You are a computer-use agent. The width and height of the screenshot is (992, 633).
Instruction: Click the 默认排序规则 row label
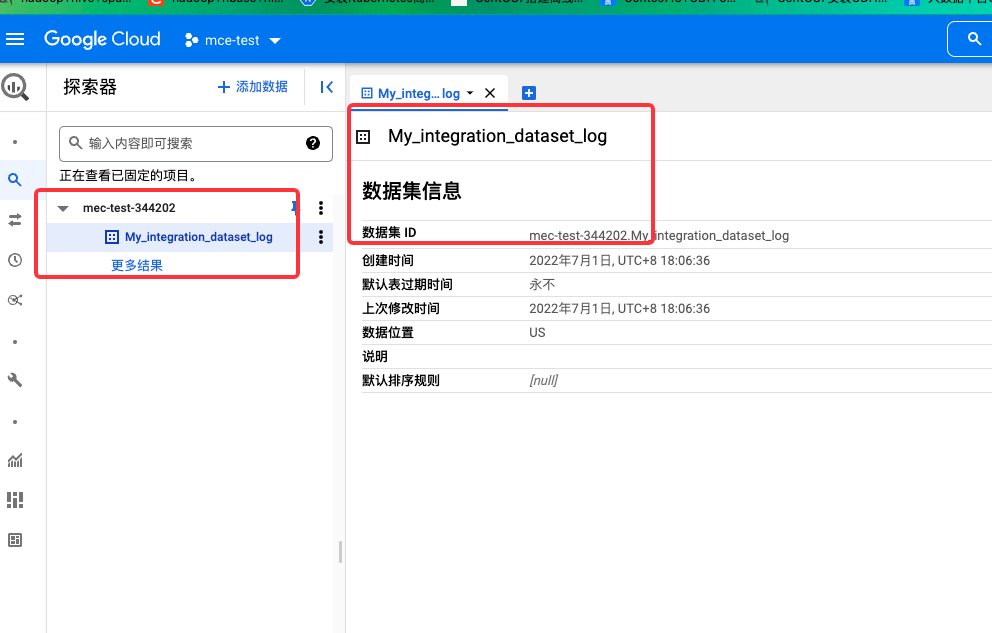click(x=400, y=381)
